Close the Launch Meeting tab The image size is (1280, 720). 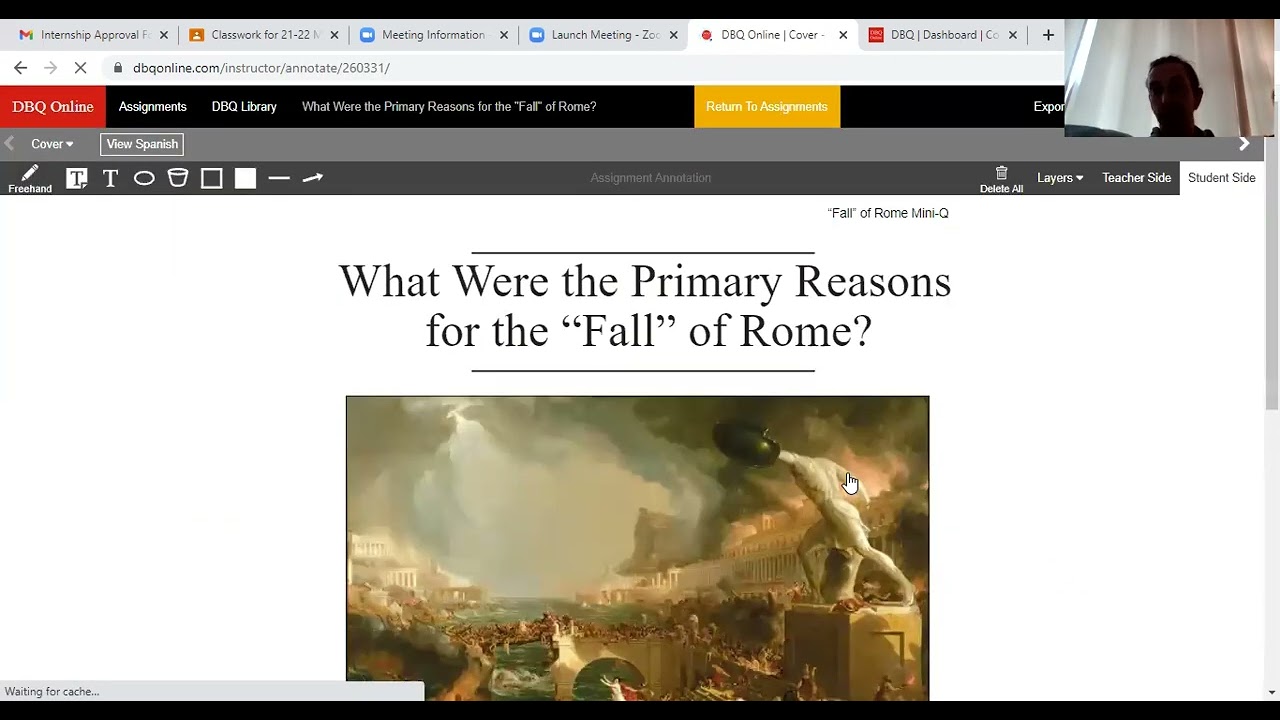(674, 35)
